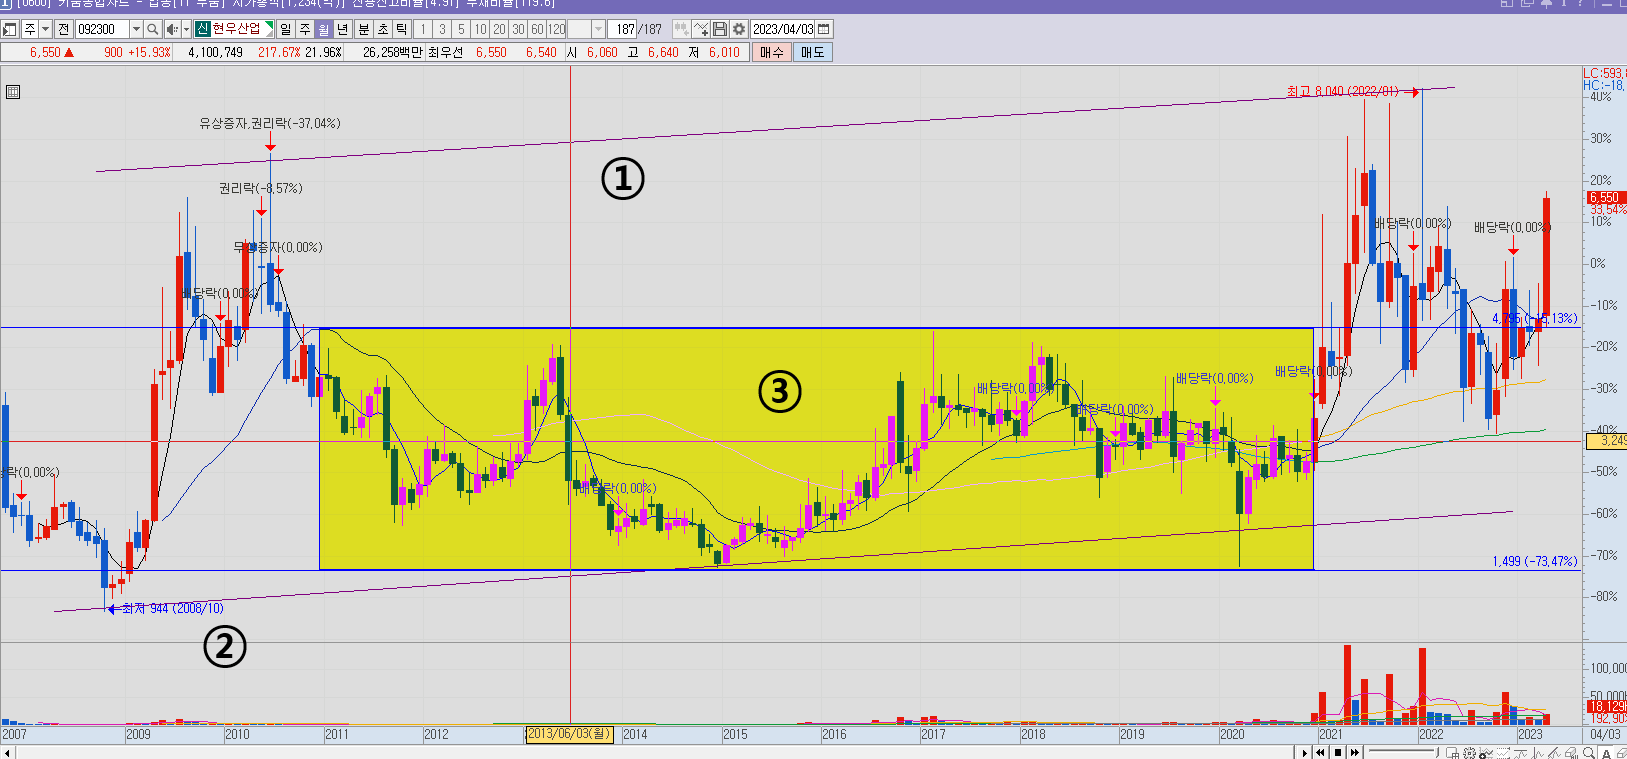Click the crosshair add-indicator icon
This screenshot has width=1627, height=759.
[701, 29]
